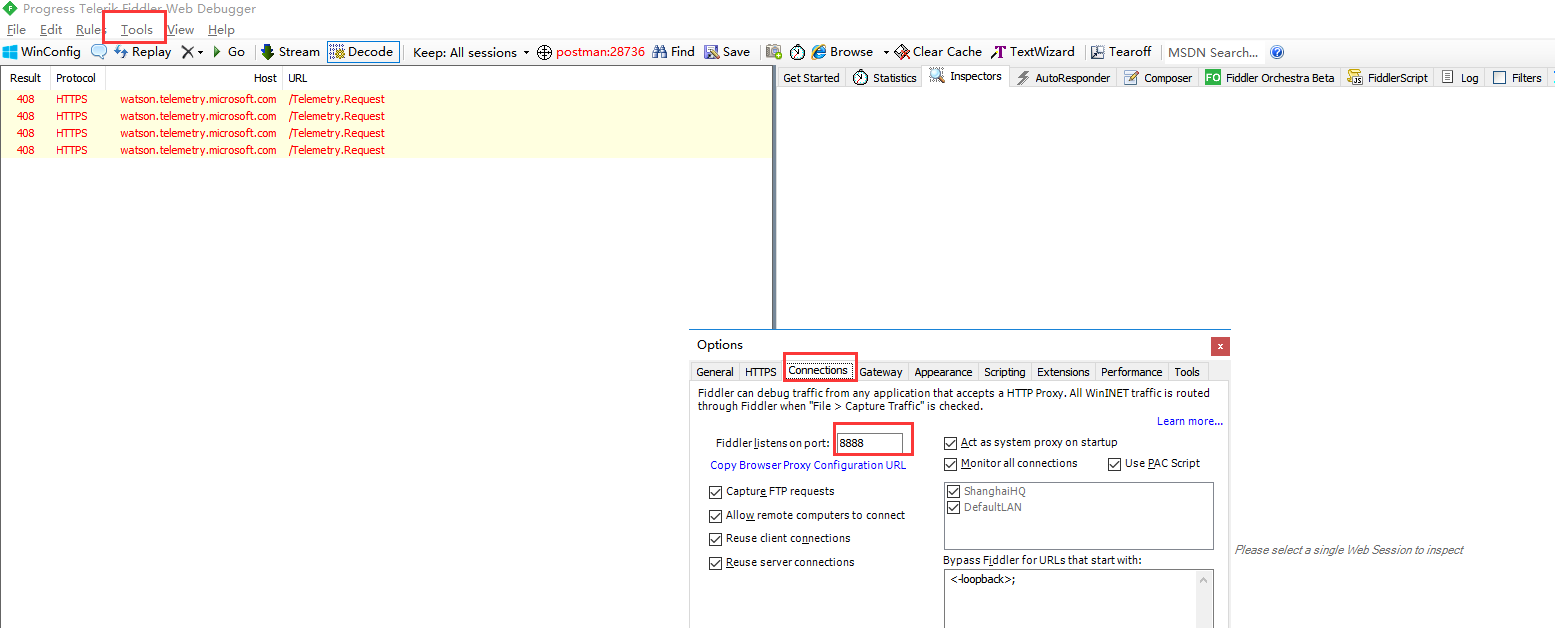Open the View menu
This screenshot has width=1555, height=628.
pyautogui.click(x=181, y=30)
